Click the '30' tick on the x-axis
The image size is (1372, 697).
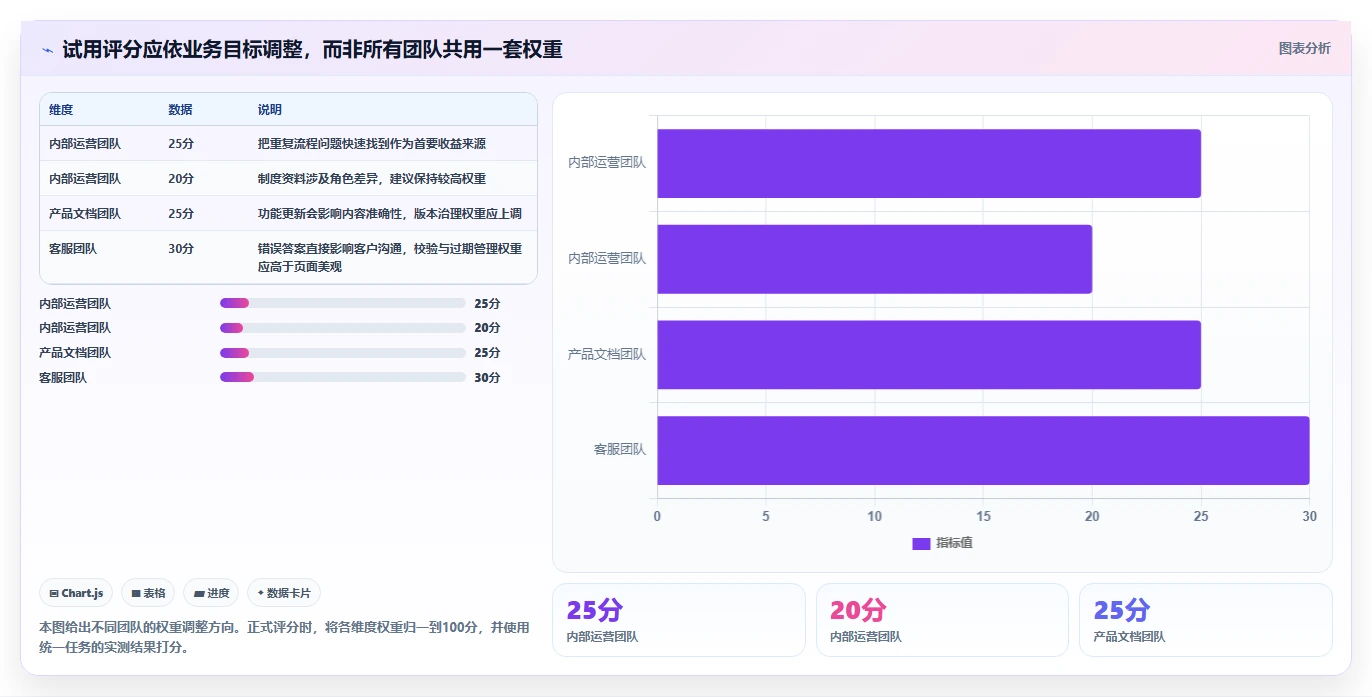pos(1309,516)
